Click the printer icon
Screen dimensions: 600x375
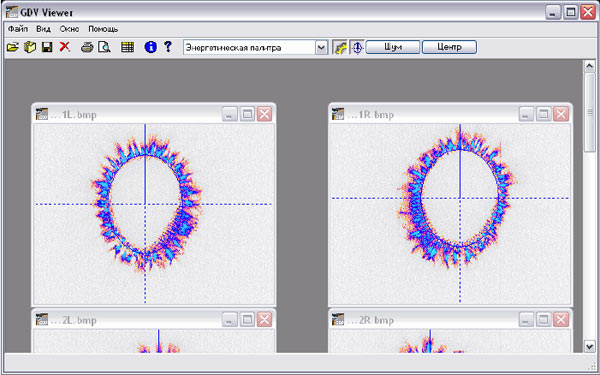(x=87, y=47)
